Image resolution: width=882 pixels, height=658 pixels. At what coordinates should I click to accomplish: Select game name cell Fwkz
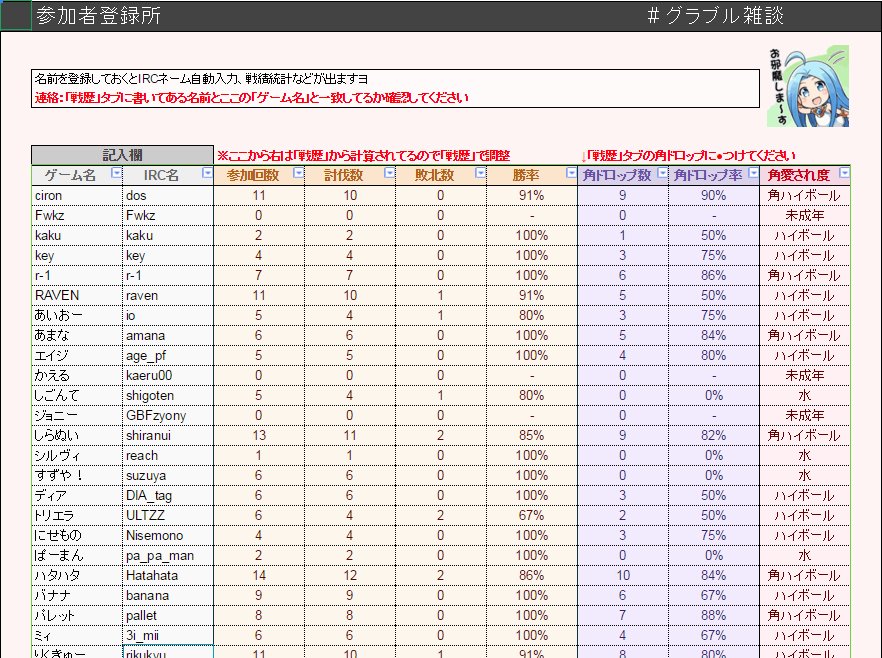tap(77, 215)
